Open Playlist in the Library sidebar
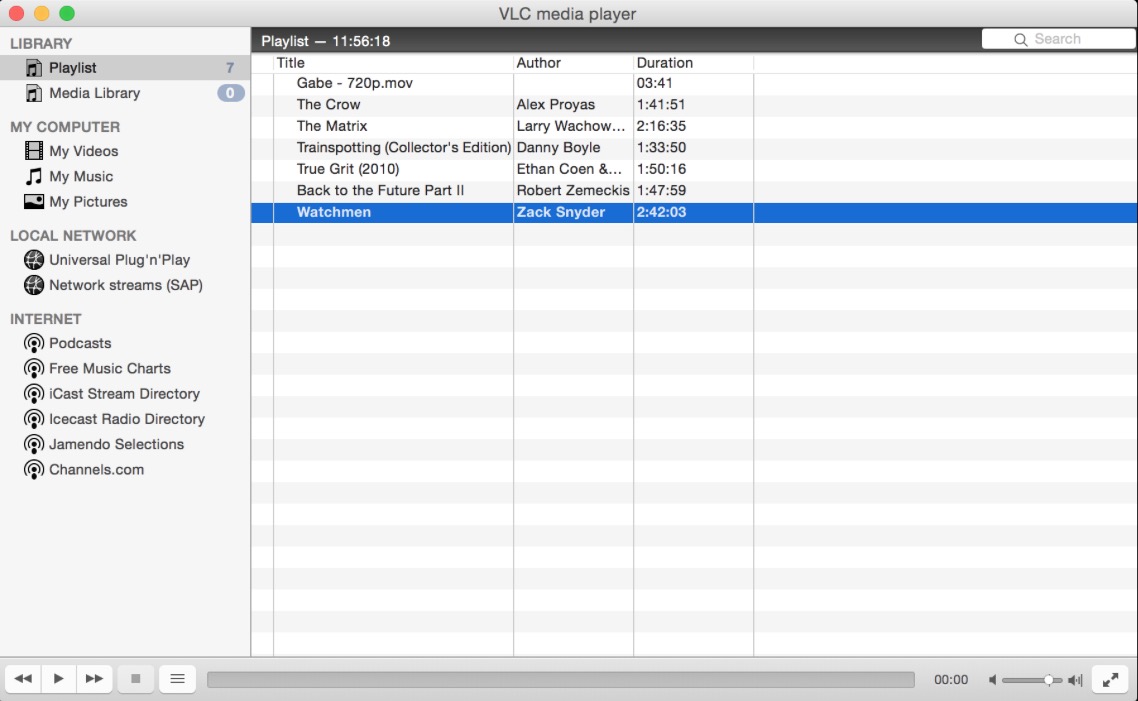The width and height of the screenshot is (1138, 701). coord(125,67)
